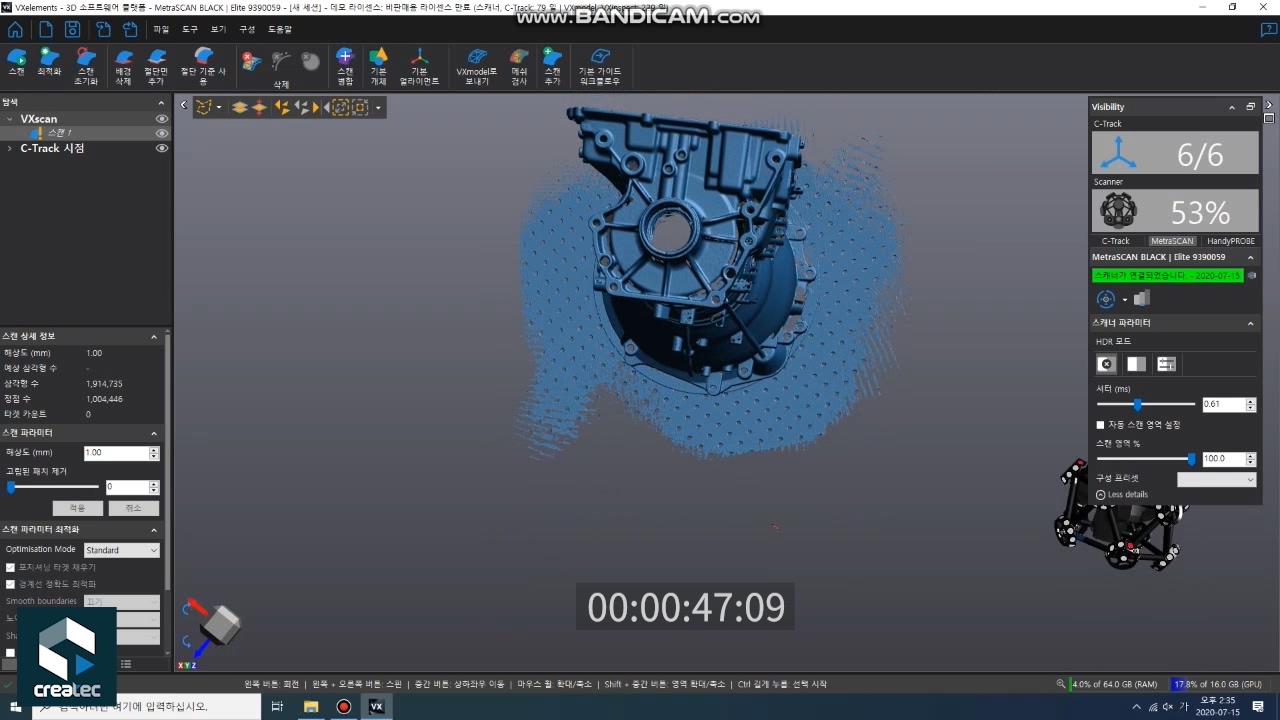Click the 스캔 병합 merge icon

pyautogui.click(x=345, y=66)
